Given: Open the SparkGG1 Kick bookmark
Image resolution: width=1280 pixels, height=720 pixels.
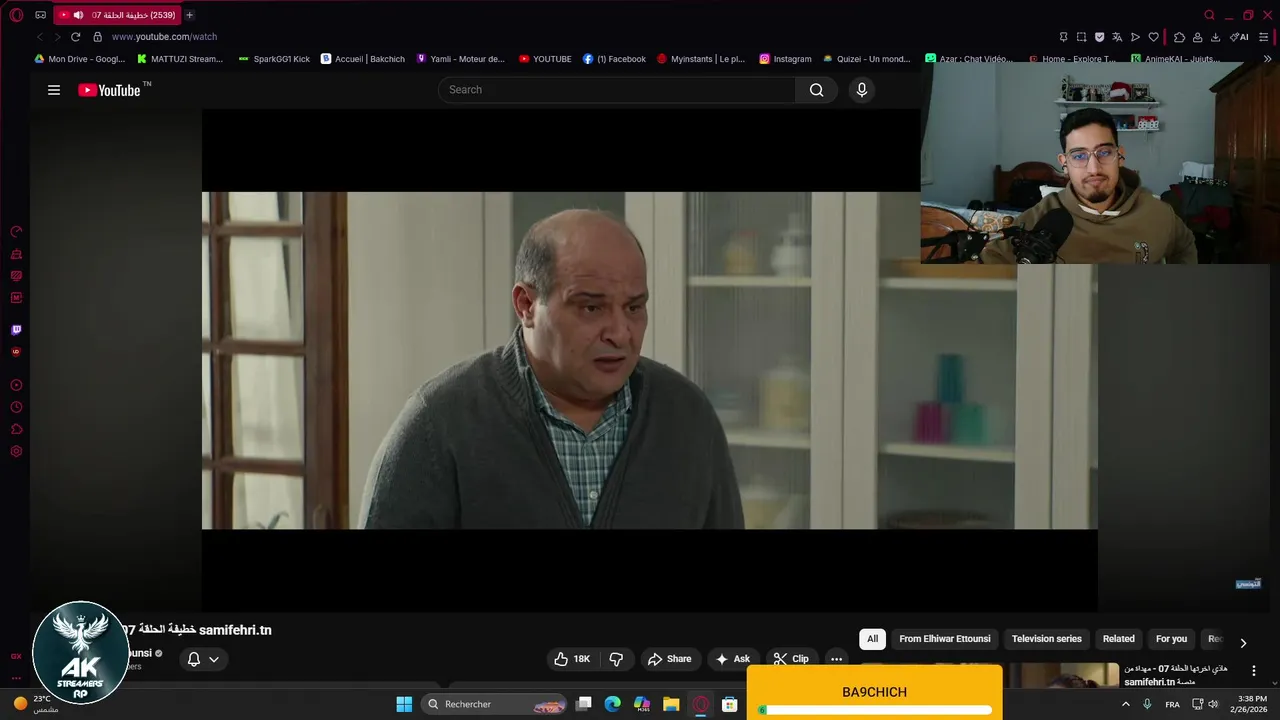Looking at the screenshot, I should click(274, 59).
